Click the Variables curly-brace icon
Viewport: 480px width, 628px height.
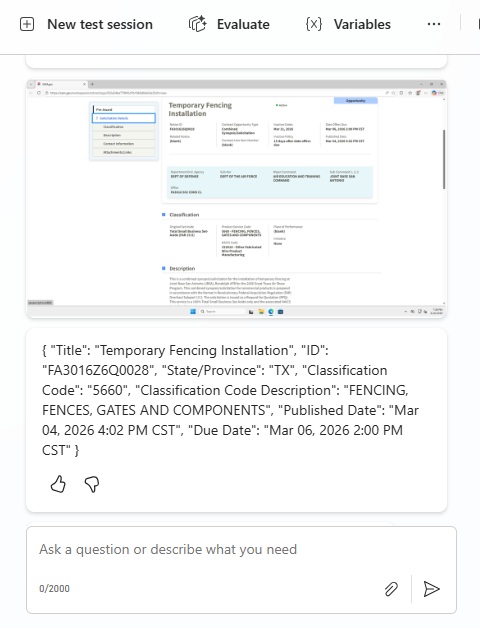tap(313, 24)
